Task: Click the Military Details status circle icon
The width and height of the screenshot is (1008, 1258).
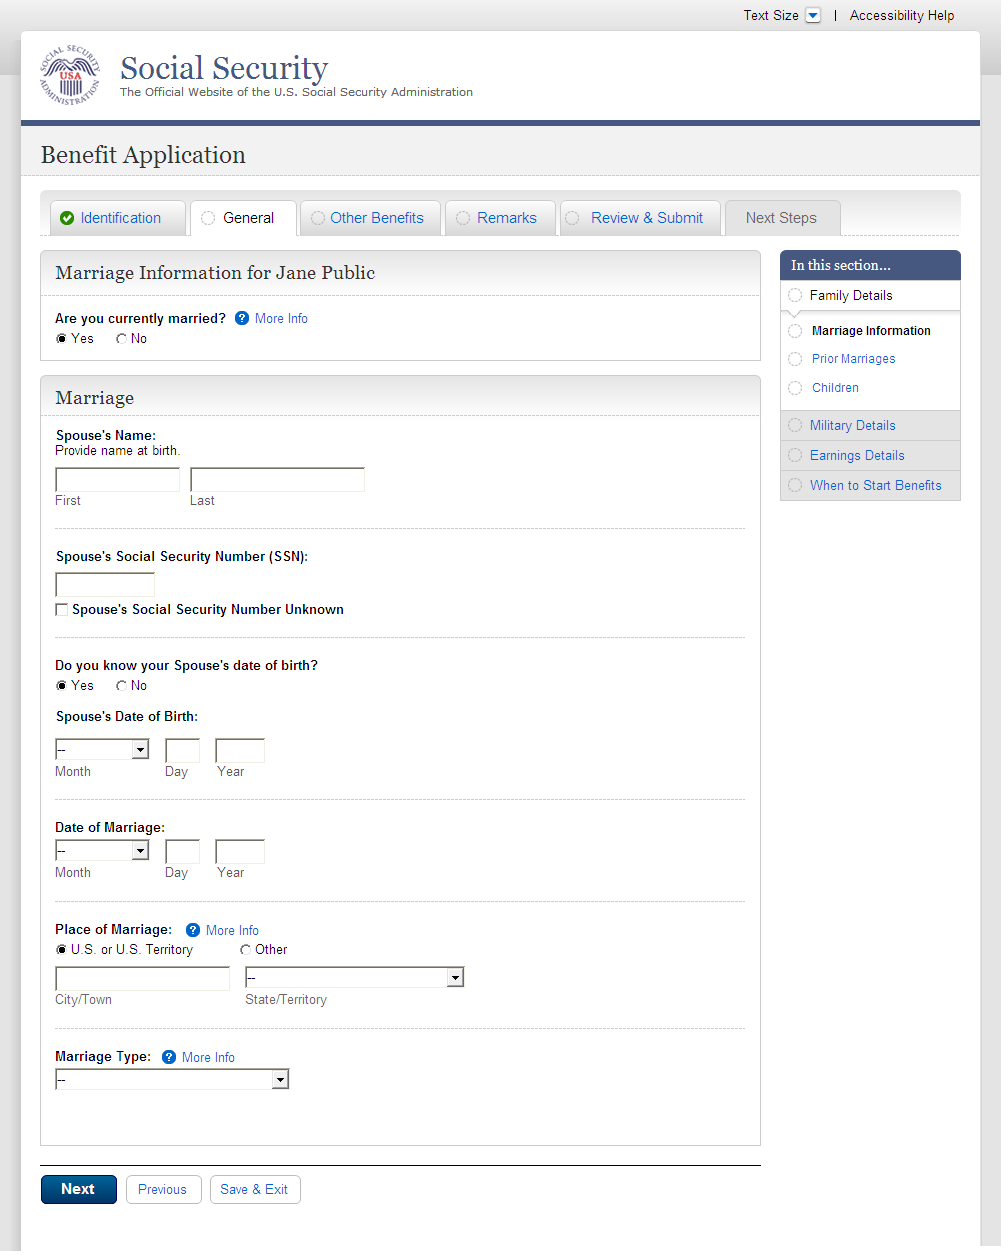Action: point(795,425)
